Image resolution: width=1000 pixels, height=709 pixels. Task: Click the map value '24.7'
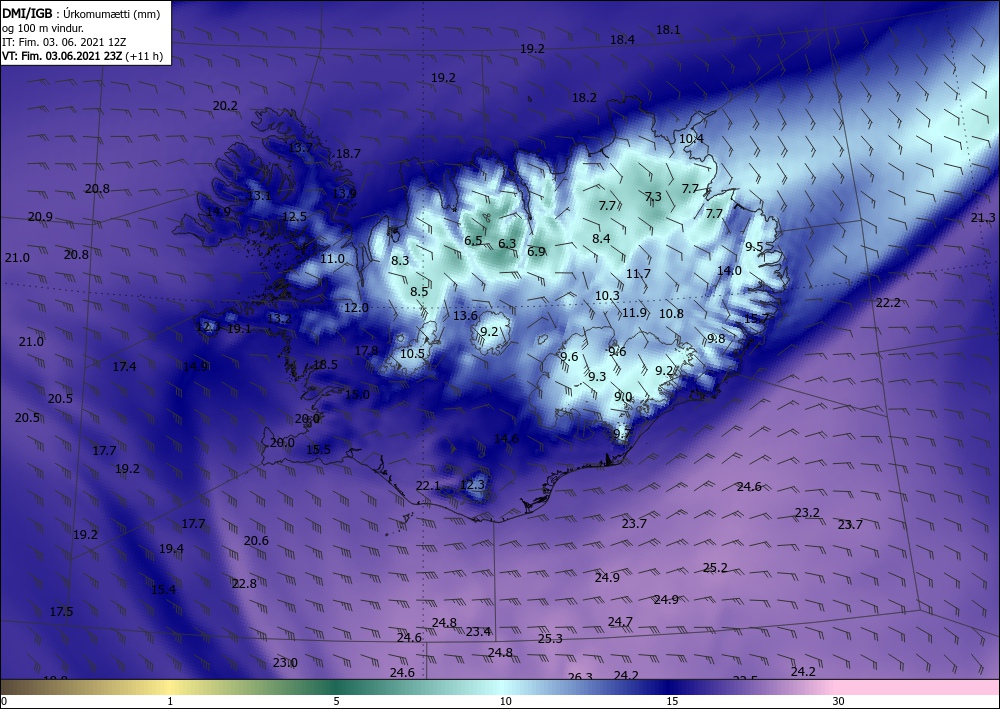tap(620, 622)
